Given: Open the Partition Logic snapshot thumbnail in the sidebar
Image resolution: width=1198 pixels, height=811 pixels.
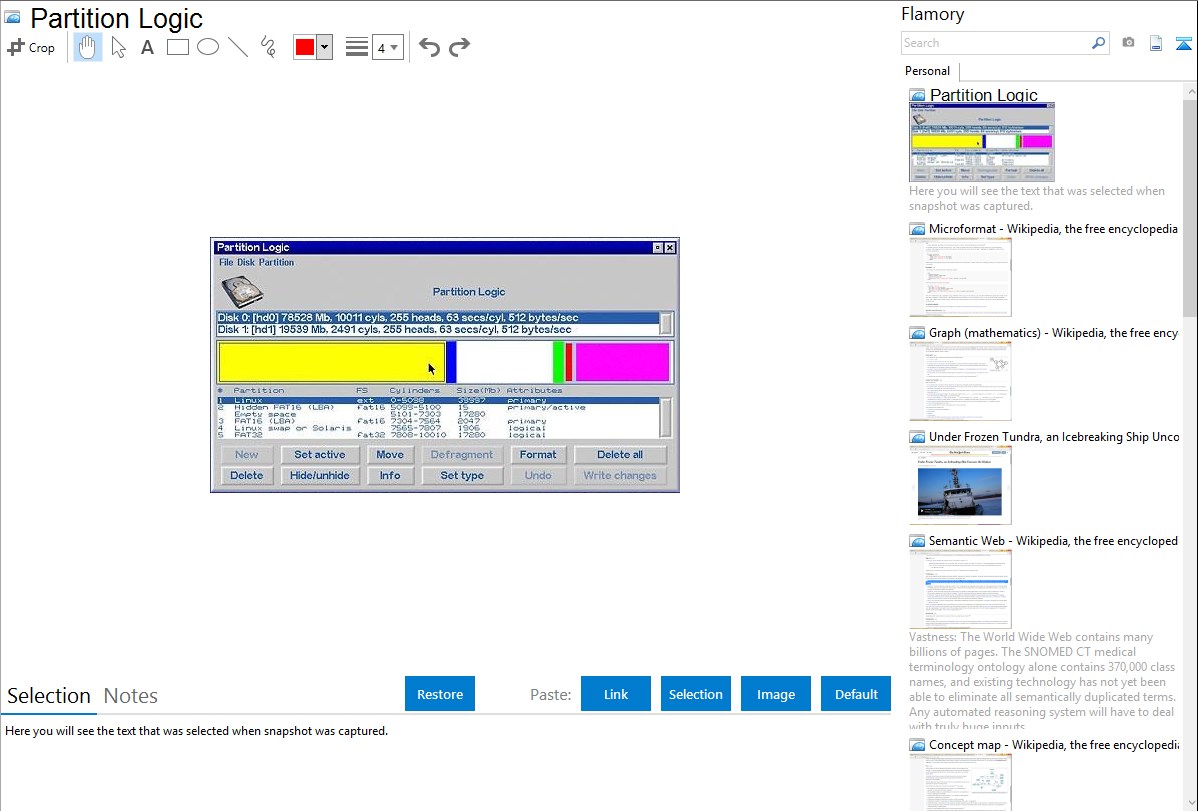Looking at the screenshot, I should pos(982,142).
